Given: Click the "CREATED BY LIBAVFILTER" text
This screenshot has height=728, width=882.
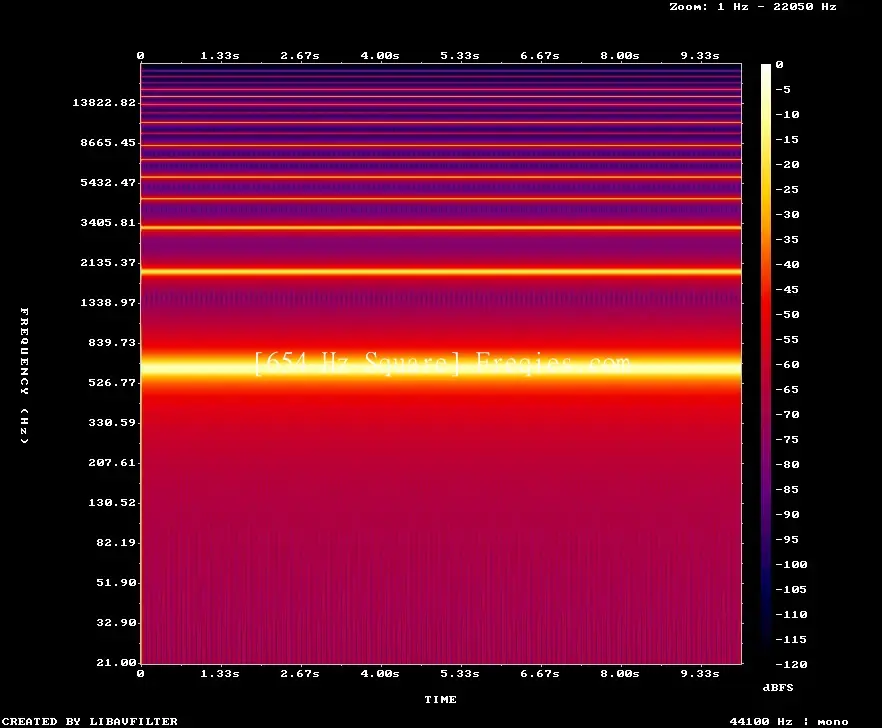Looking at the screenshot, I should point(90,721).
